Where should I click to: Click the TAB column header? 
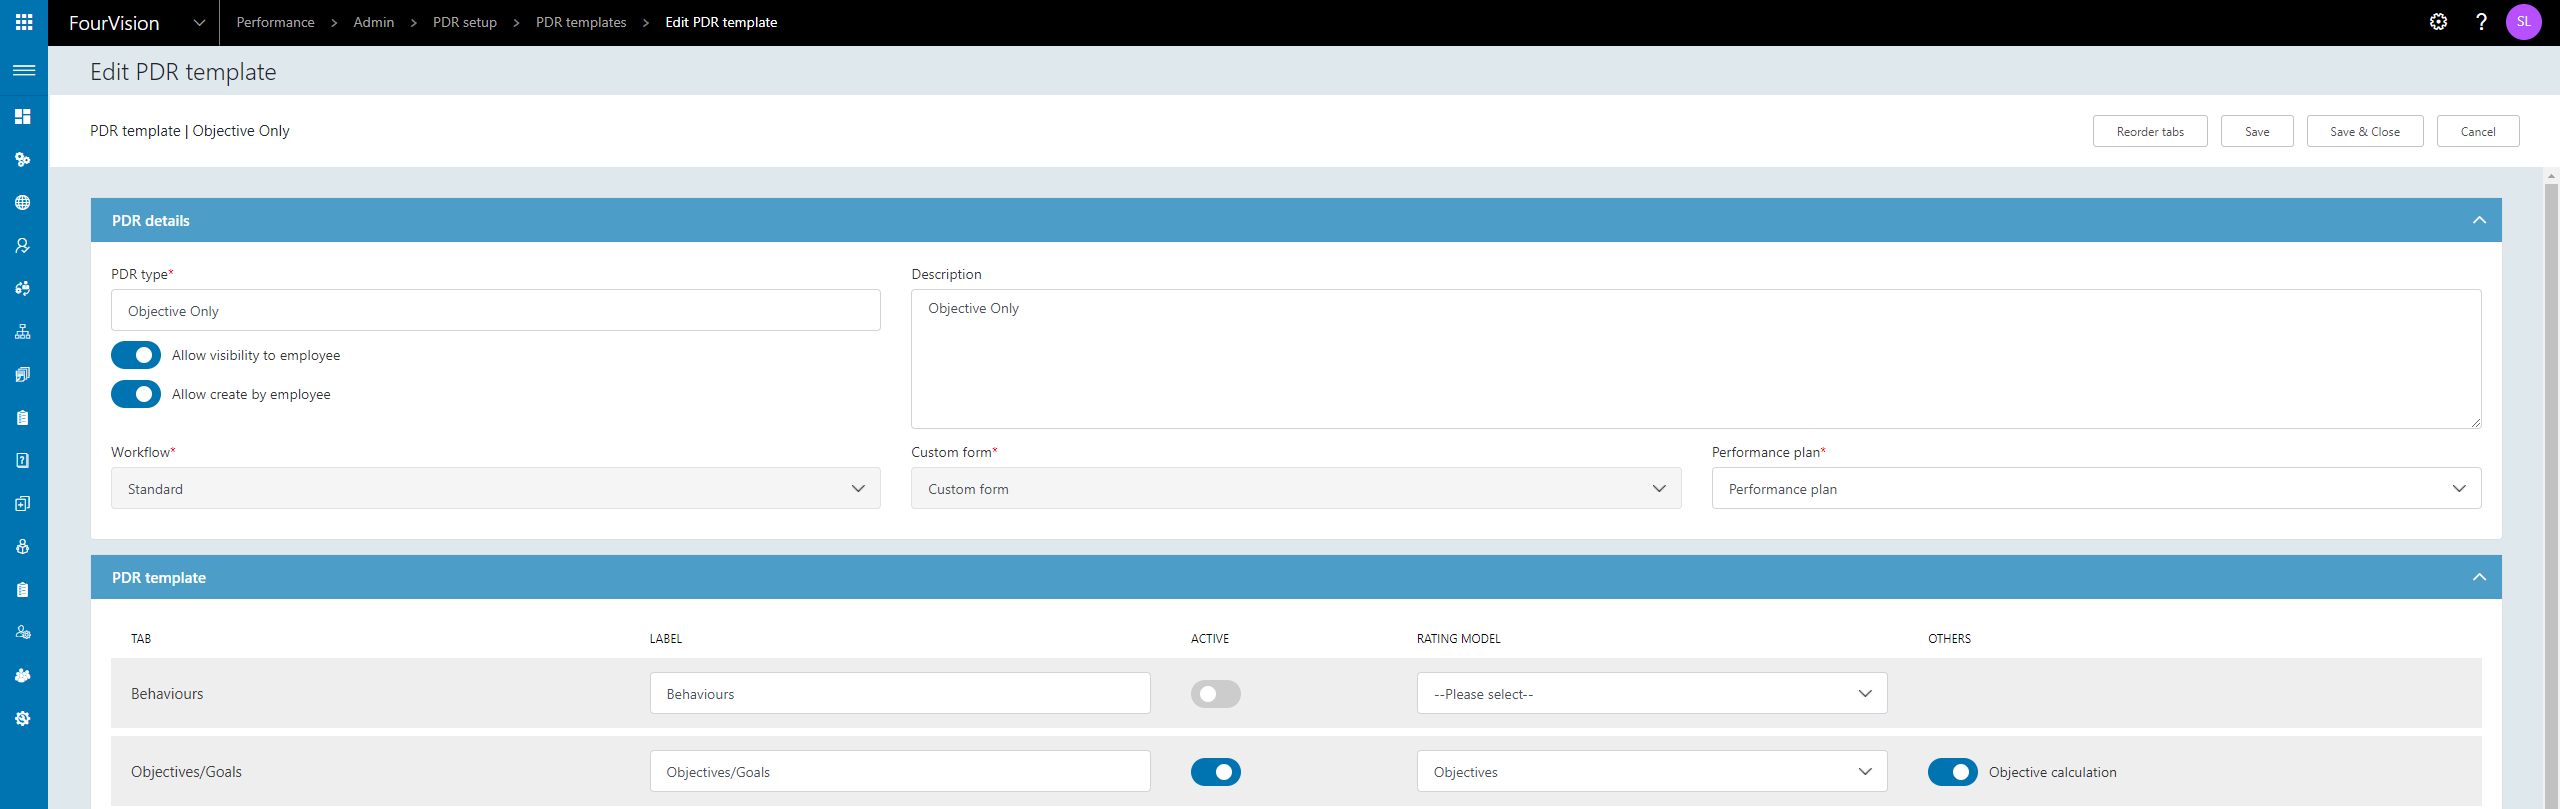(141, 639)
